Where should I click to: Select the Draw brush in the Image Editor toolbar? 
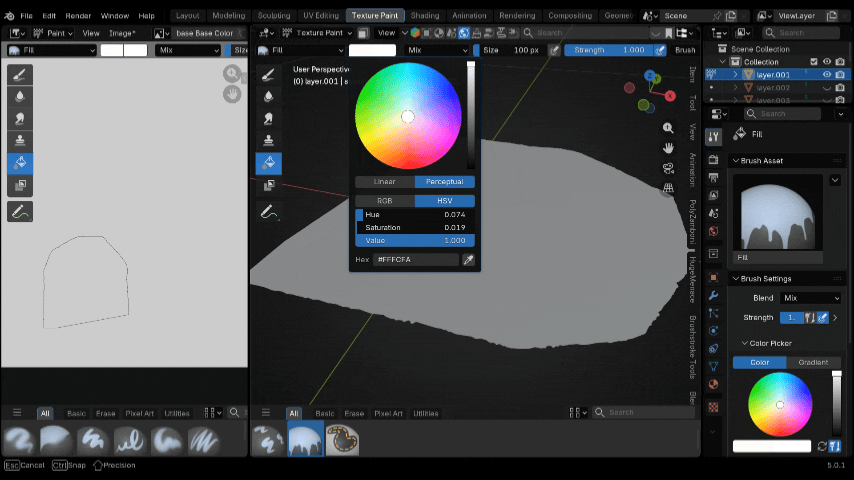[20, 75]
